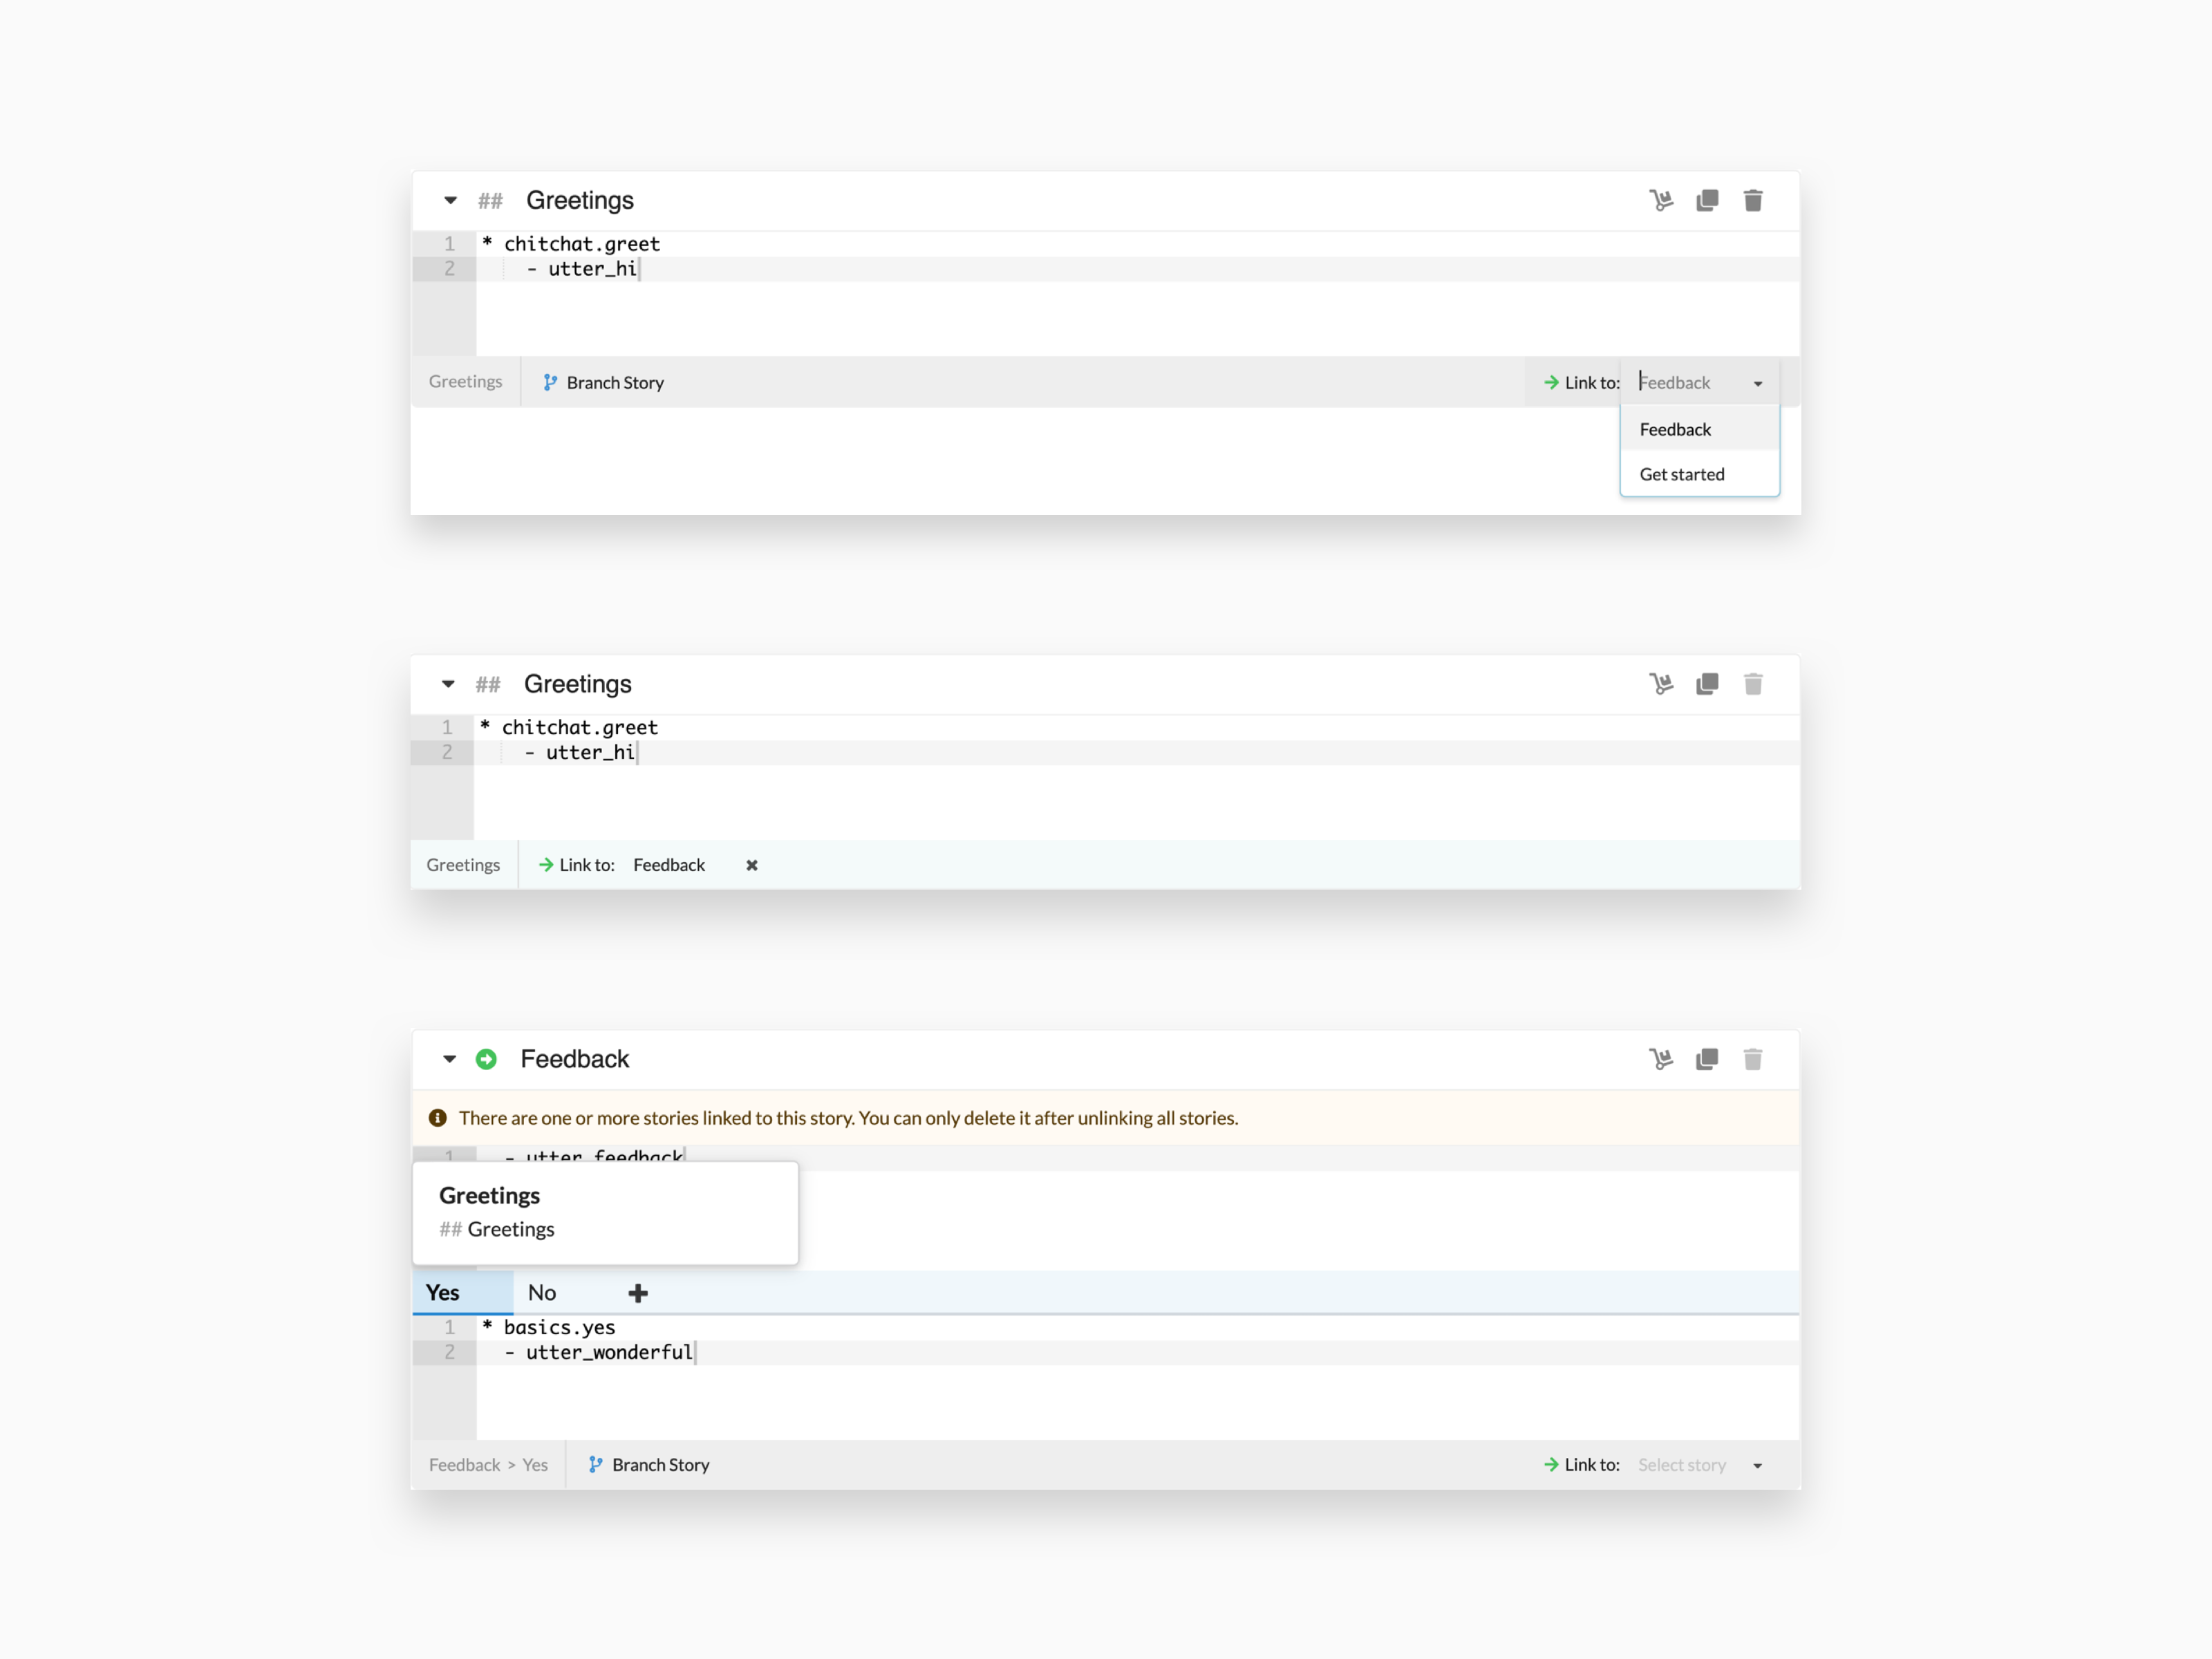
Task: Switch to the No branch tab
Action: click(542, 1293)
